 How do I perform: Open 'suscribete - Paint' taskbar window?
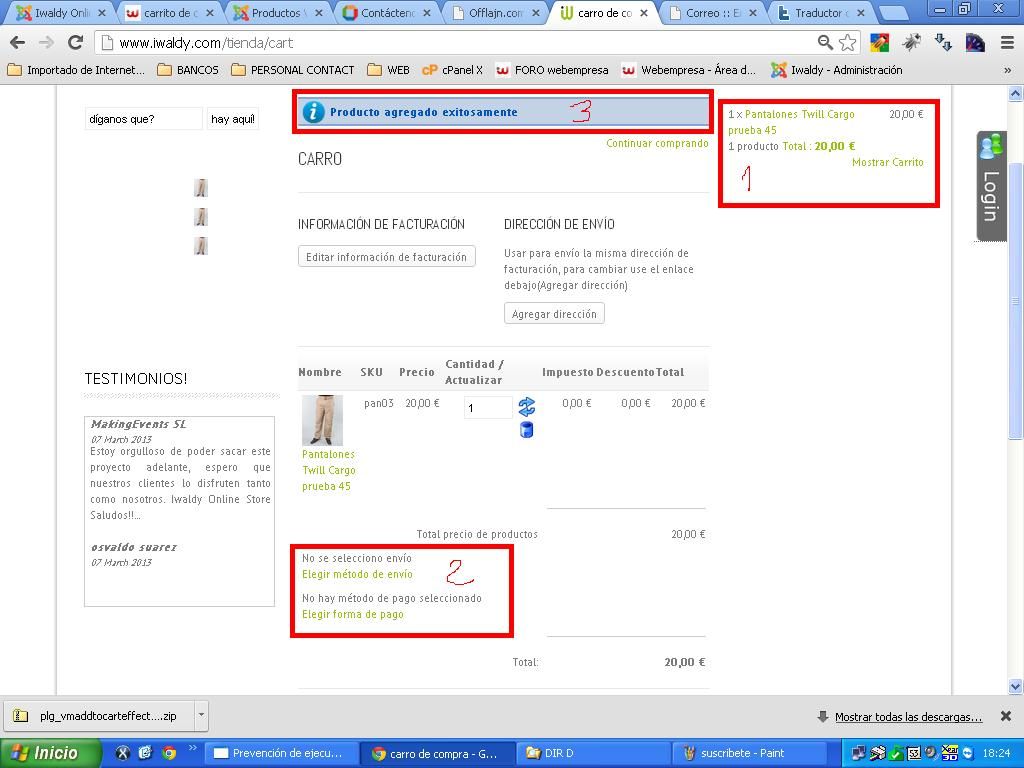(x=749, y=753)
